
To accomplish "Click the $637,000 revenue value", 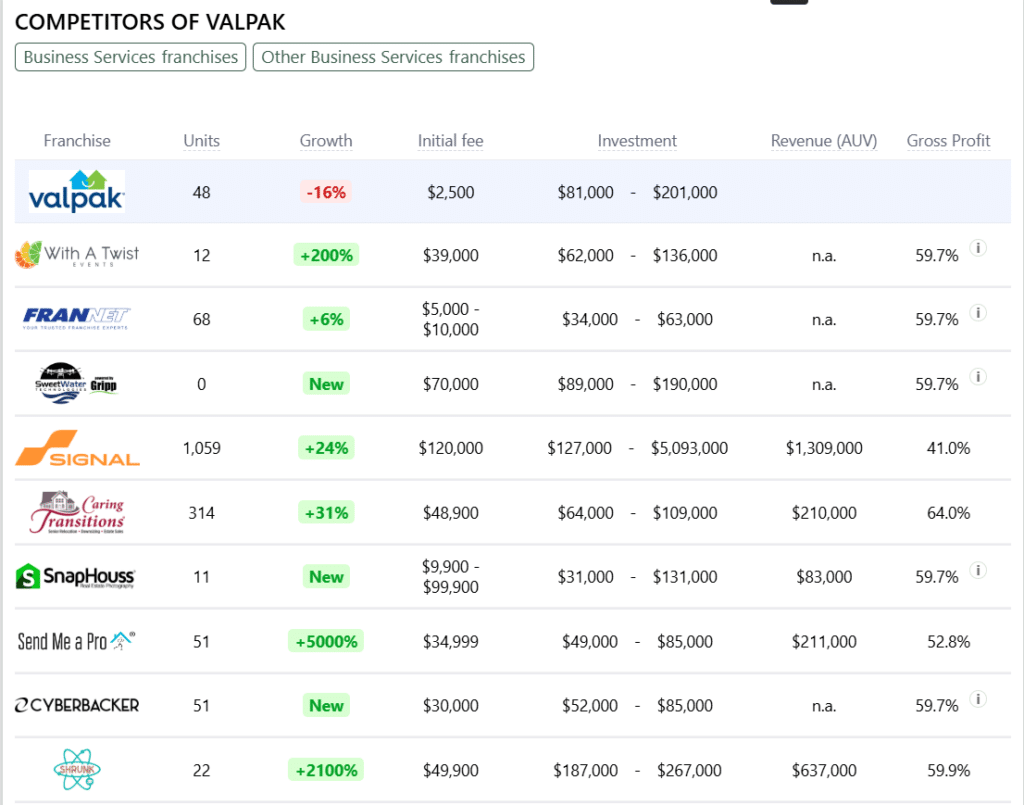I will 824,770.
